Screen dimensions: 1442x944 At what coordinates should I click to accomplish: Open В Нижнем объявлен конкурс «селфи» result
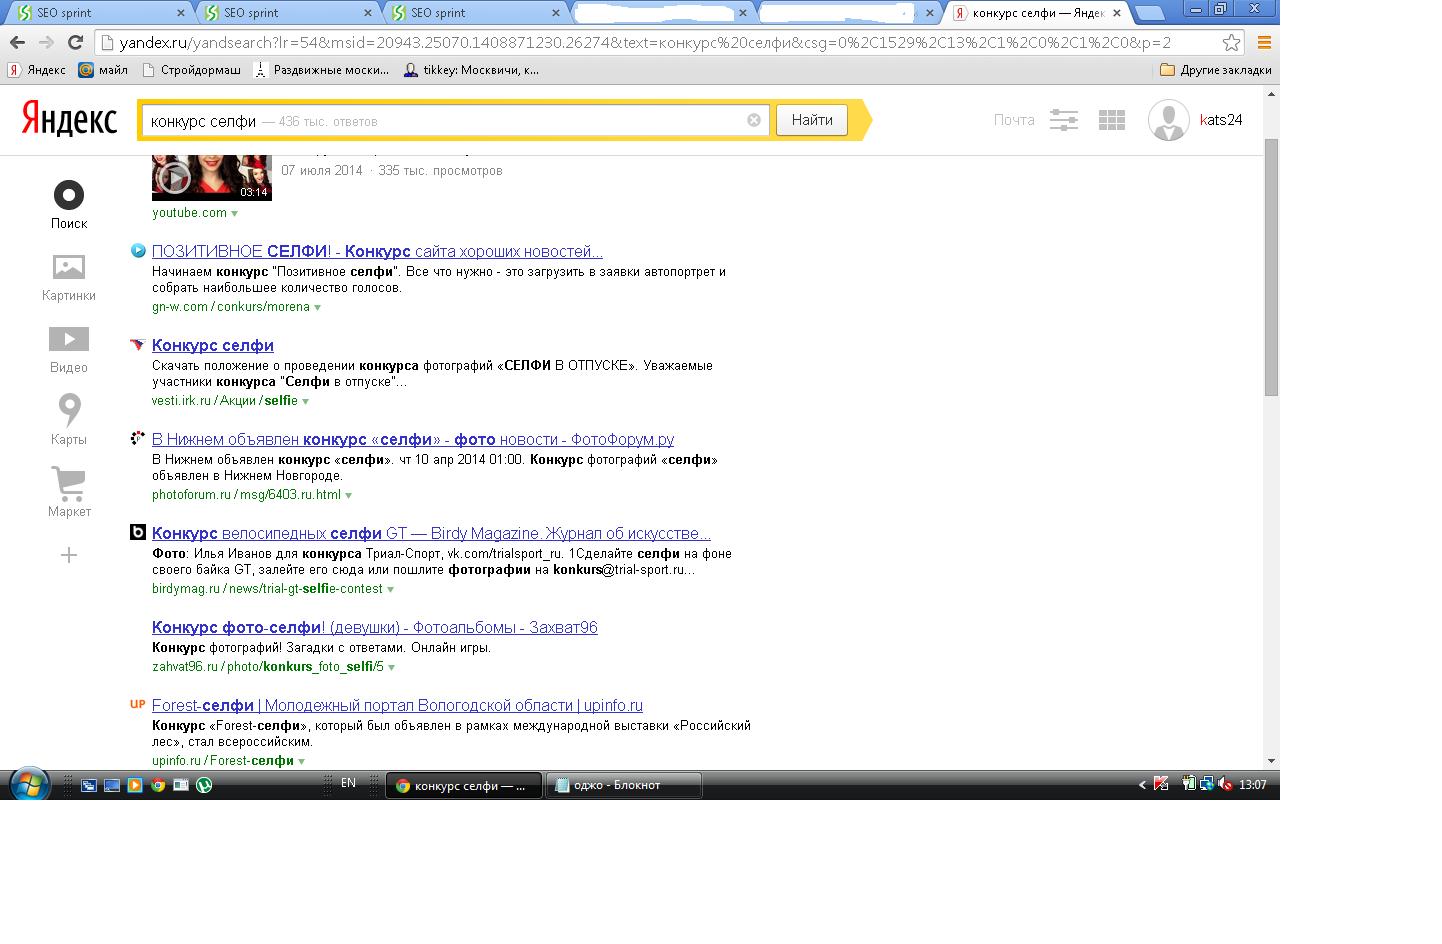413,439
